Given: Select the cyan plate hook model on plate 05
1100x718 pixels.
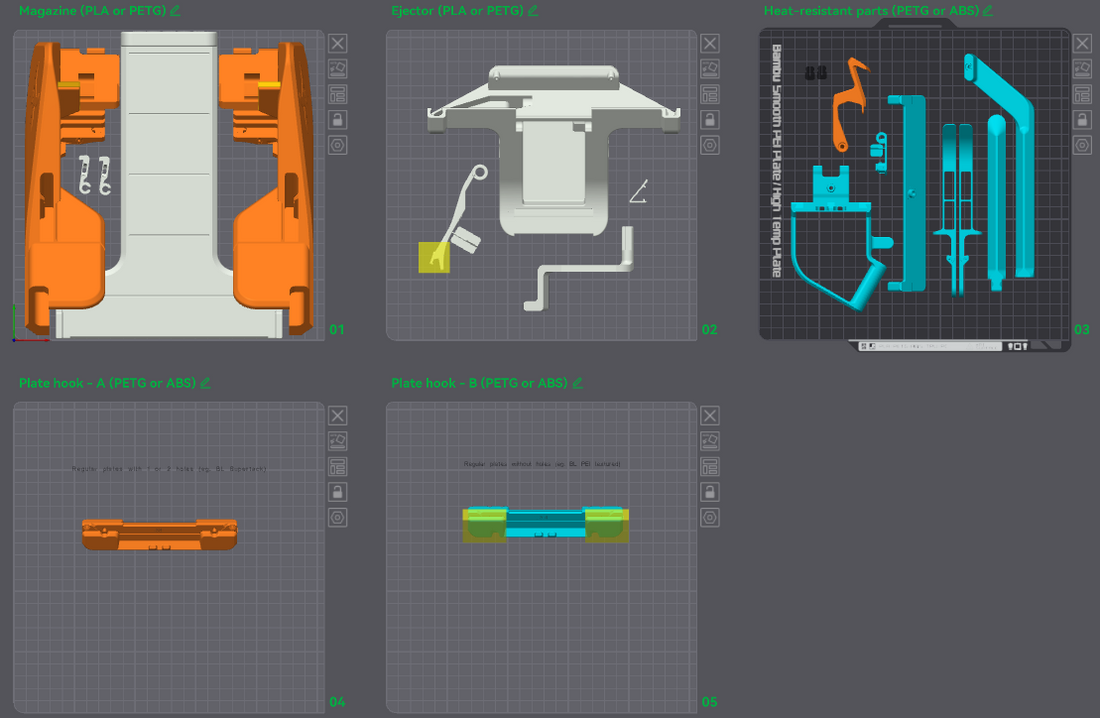Looking at the screenshot, I should tap(545, 522).
